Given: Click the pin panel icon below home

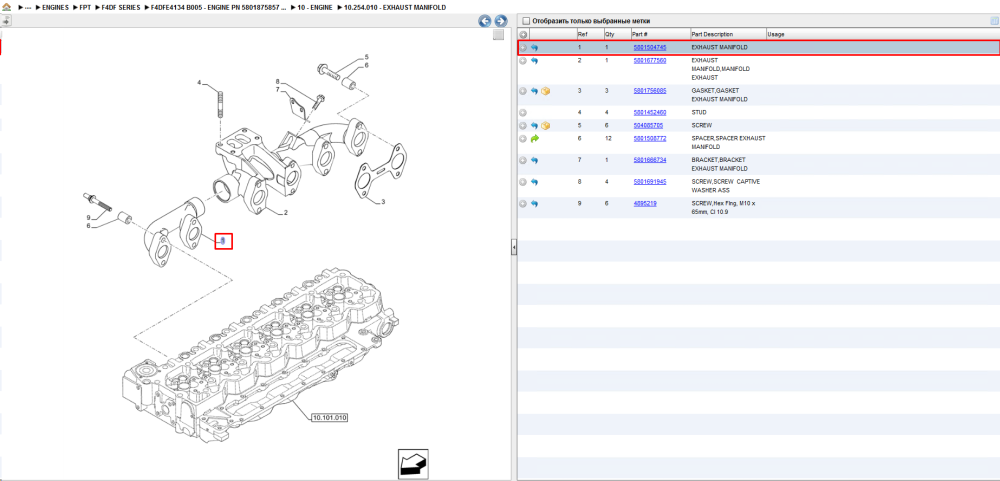Looking at the screenshot, I should 6,21.
